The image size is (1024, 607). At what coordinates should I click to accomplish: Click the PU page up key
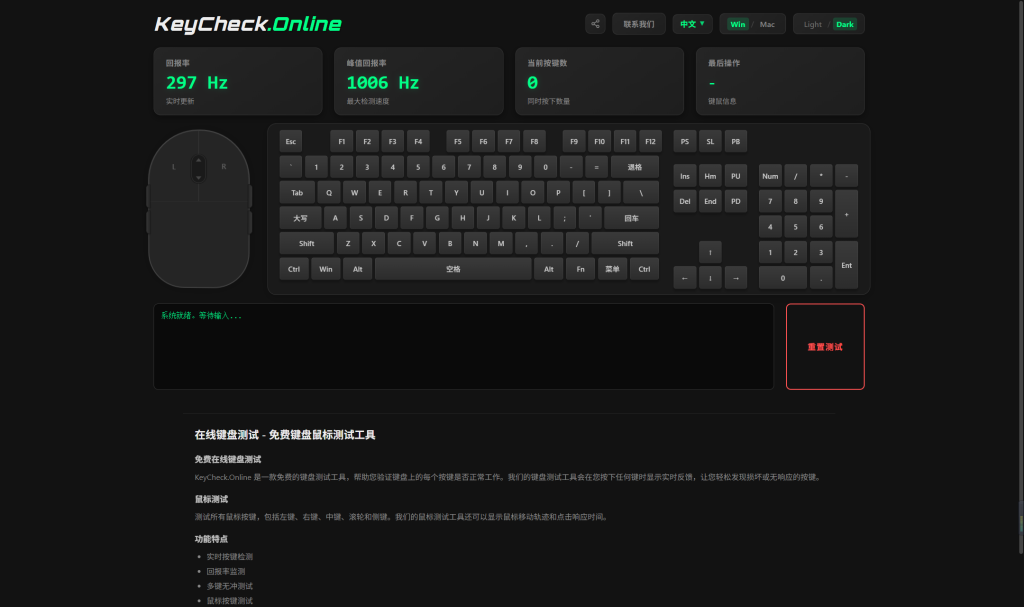pos(735,176)
